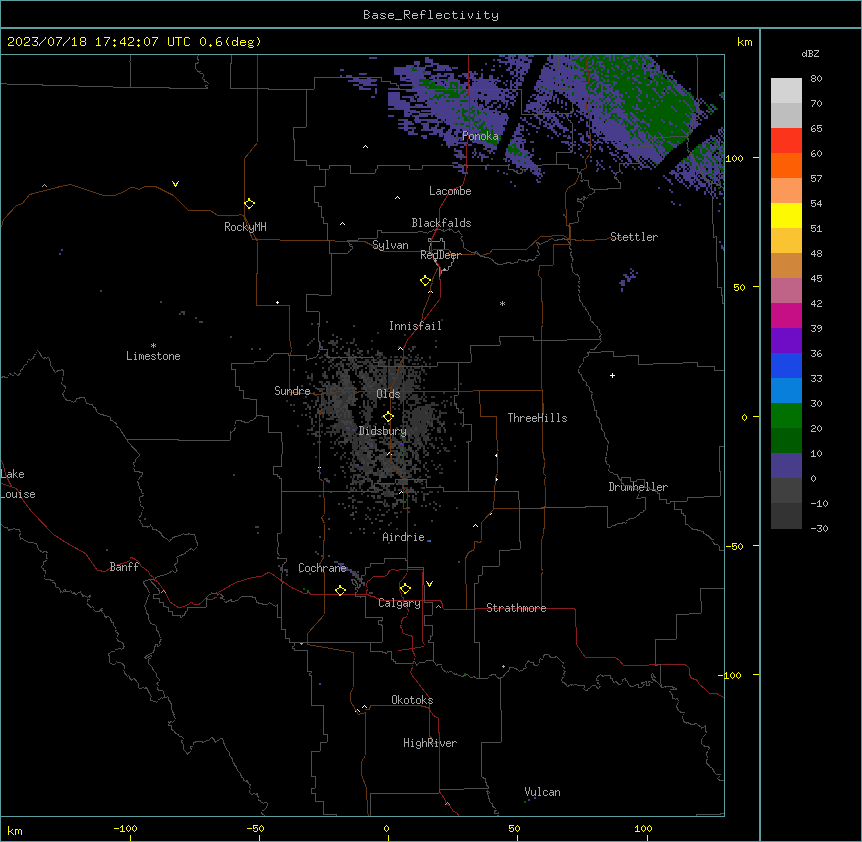
Task: Click the dBZ legend heading
Action: (x=810, y=53)
